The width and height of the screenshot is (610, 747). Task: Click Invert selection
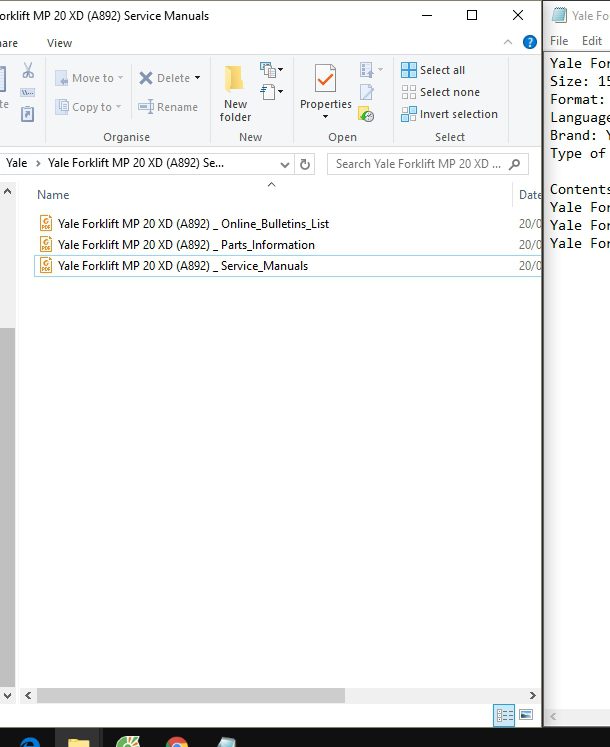tap(449, 114)
